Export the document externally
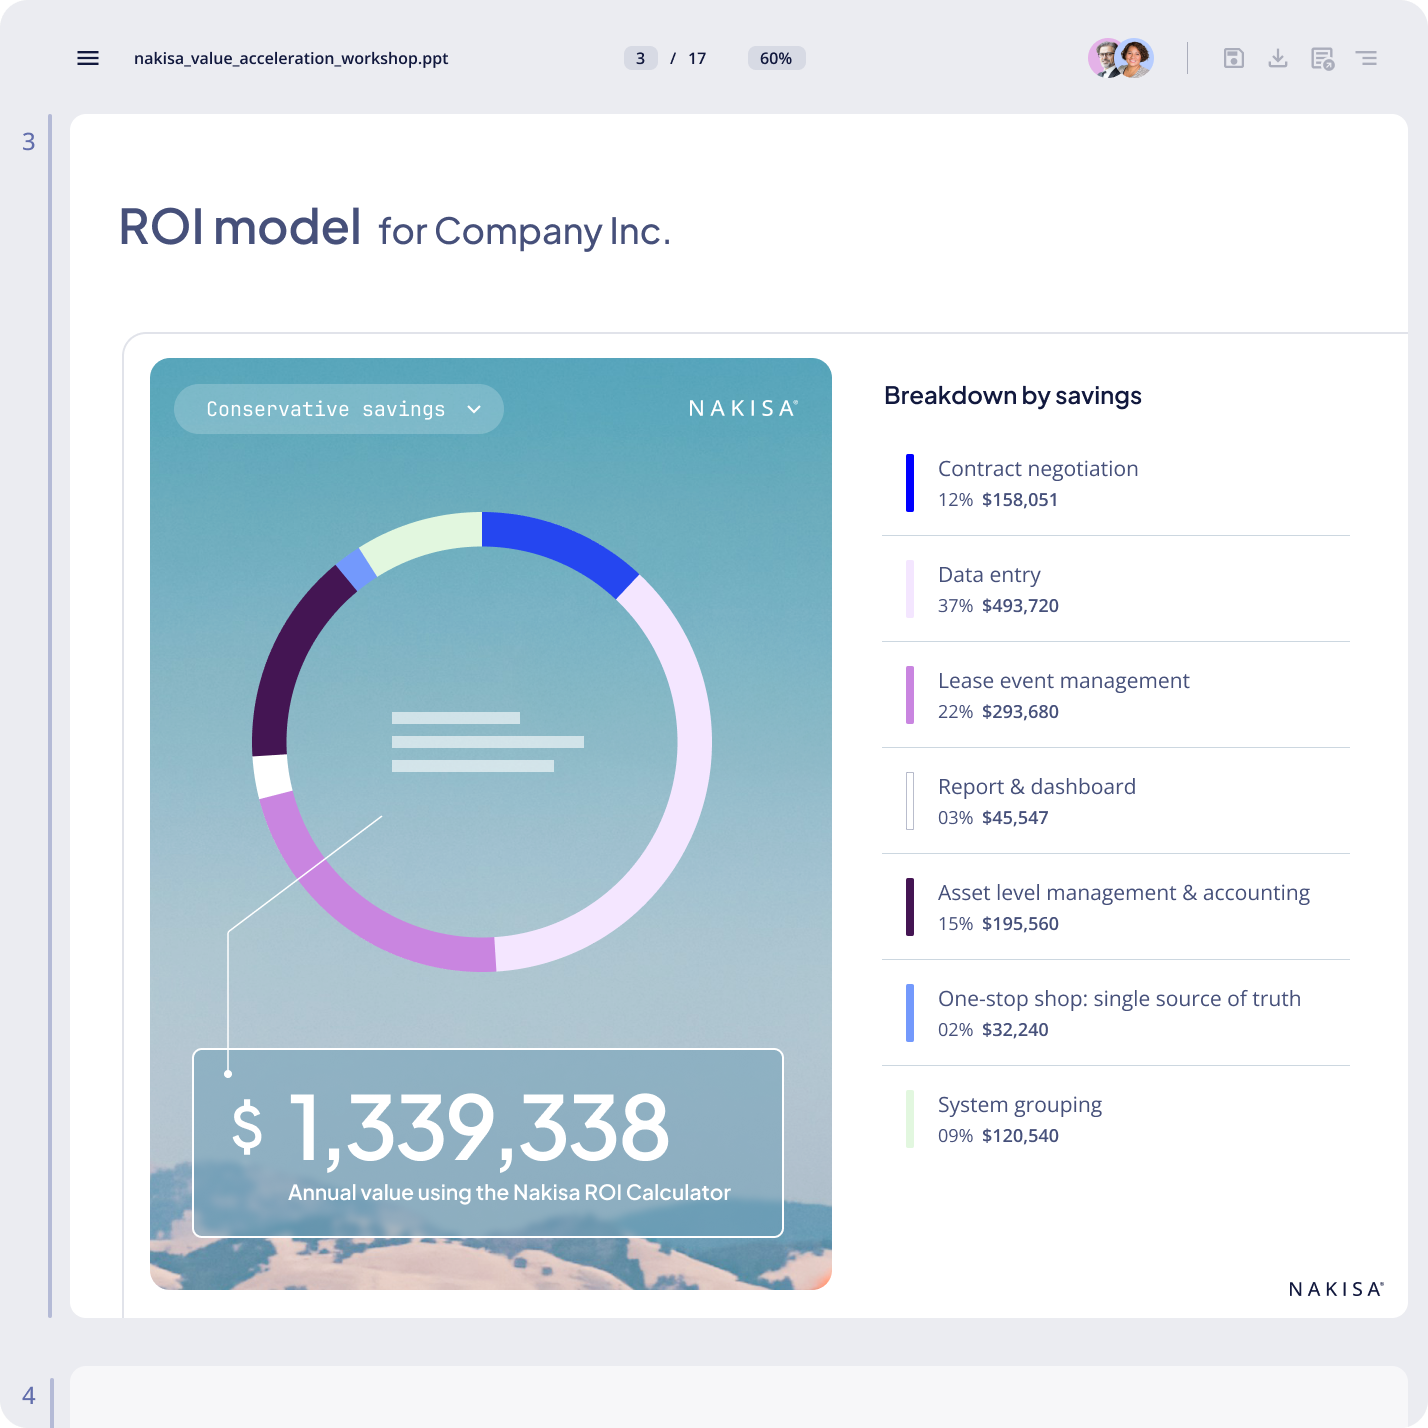 pyautogui.click(x=1320, y=58)
